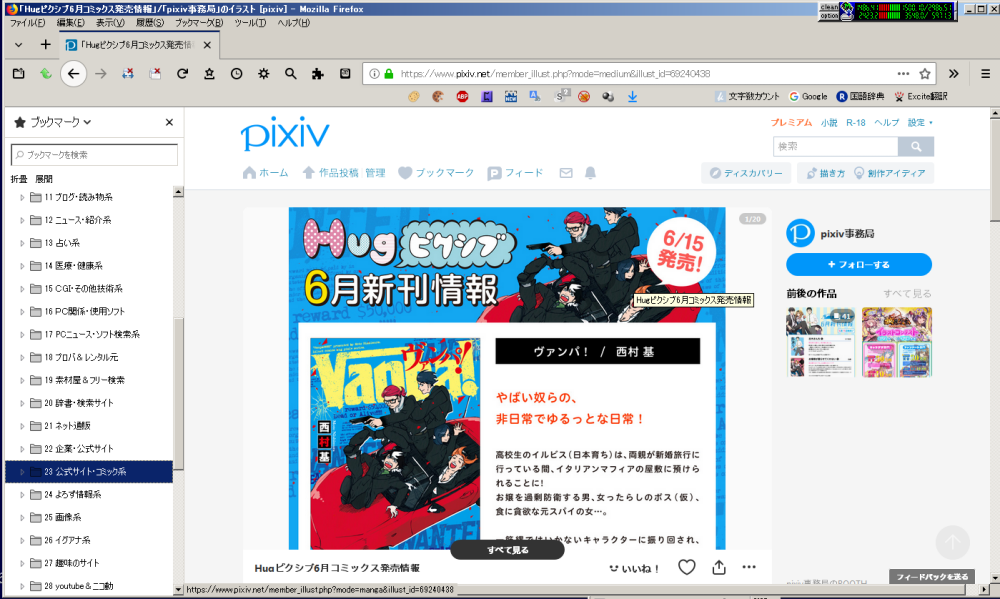
Task: Open the tab list dropdown chevron
Action: [18, 45]
